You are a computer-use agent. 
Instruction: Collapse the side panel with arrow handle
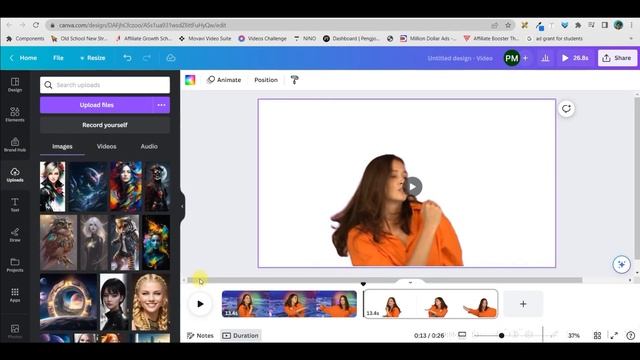click(x=182, y=206)
